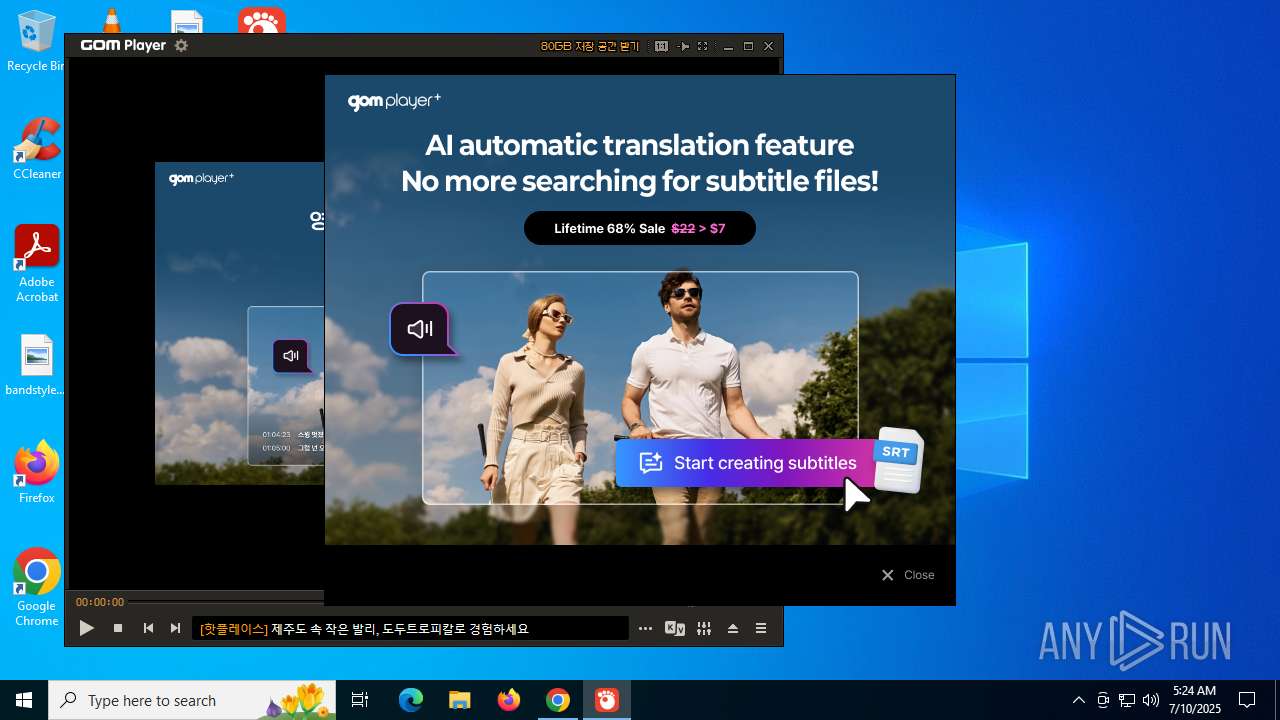Open Microsoft Edge from taskbar
The image size is (1280, 720).
411,700
